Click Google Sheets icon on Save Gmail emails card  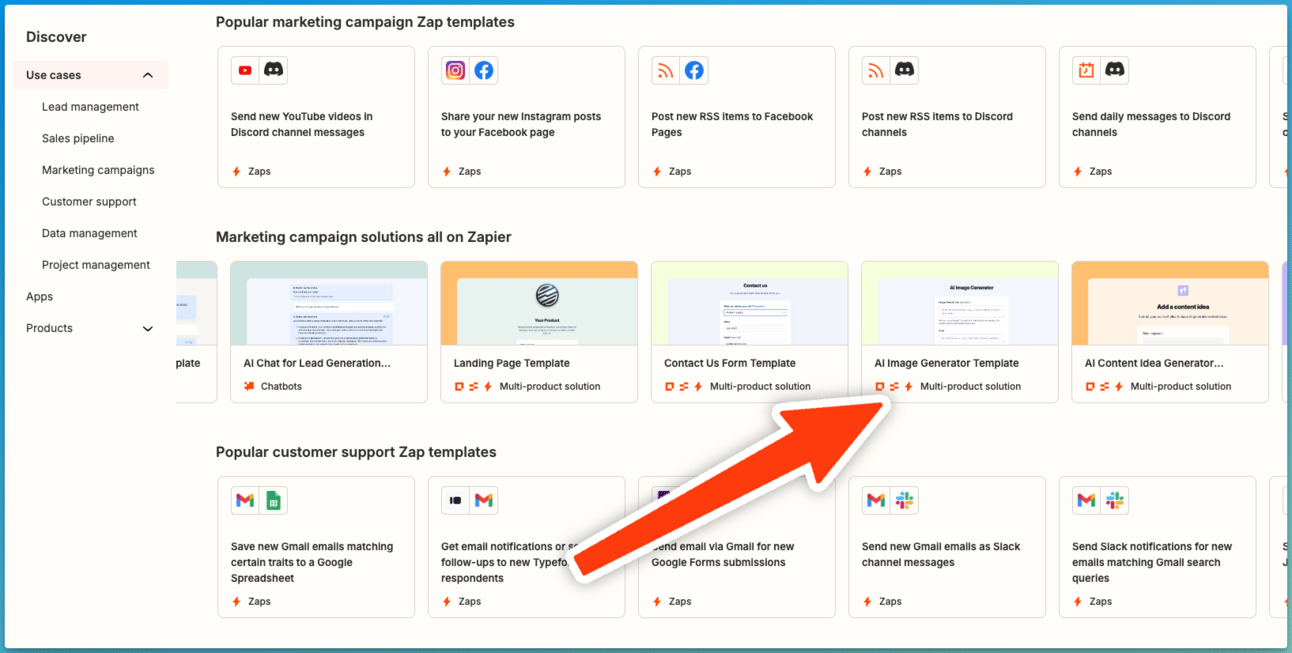[x=273, y=500]
